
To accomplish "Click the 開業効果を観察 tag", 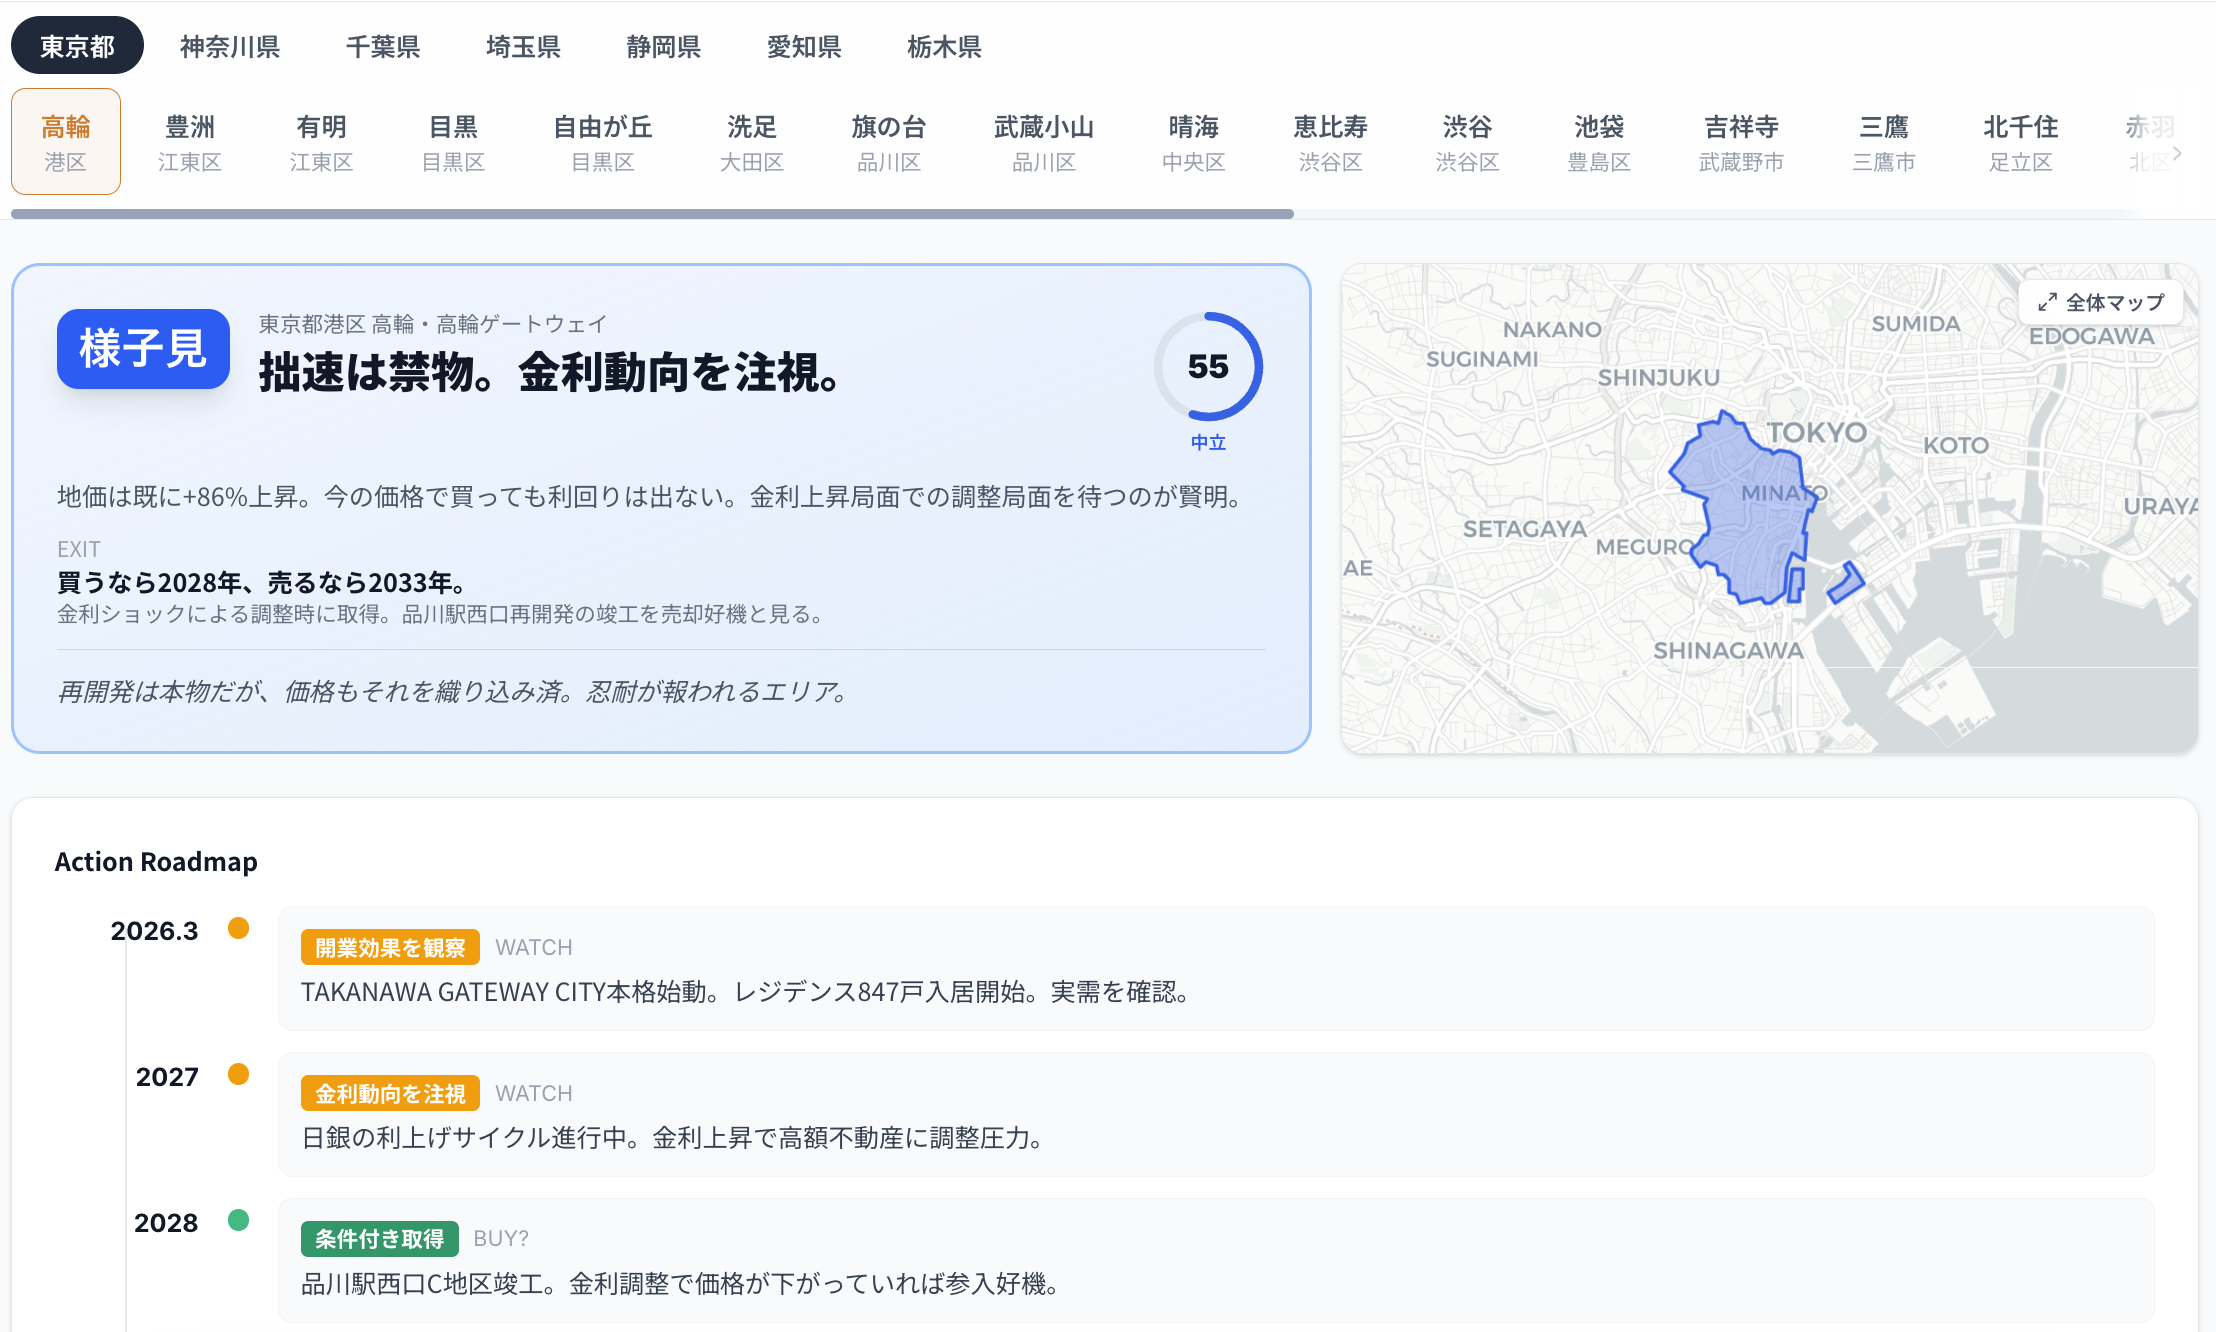I will point(390,947).
